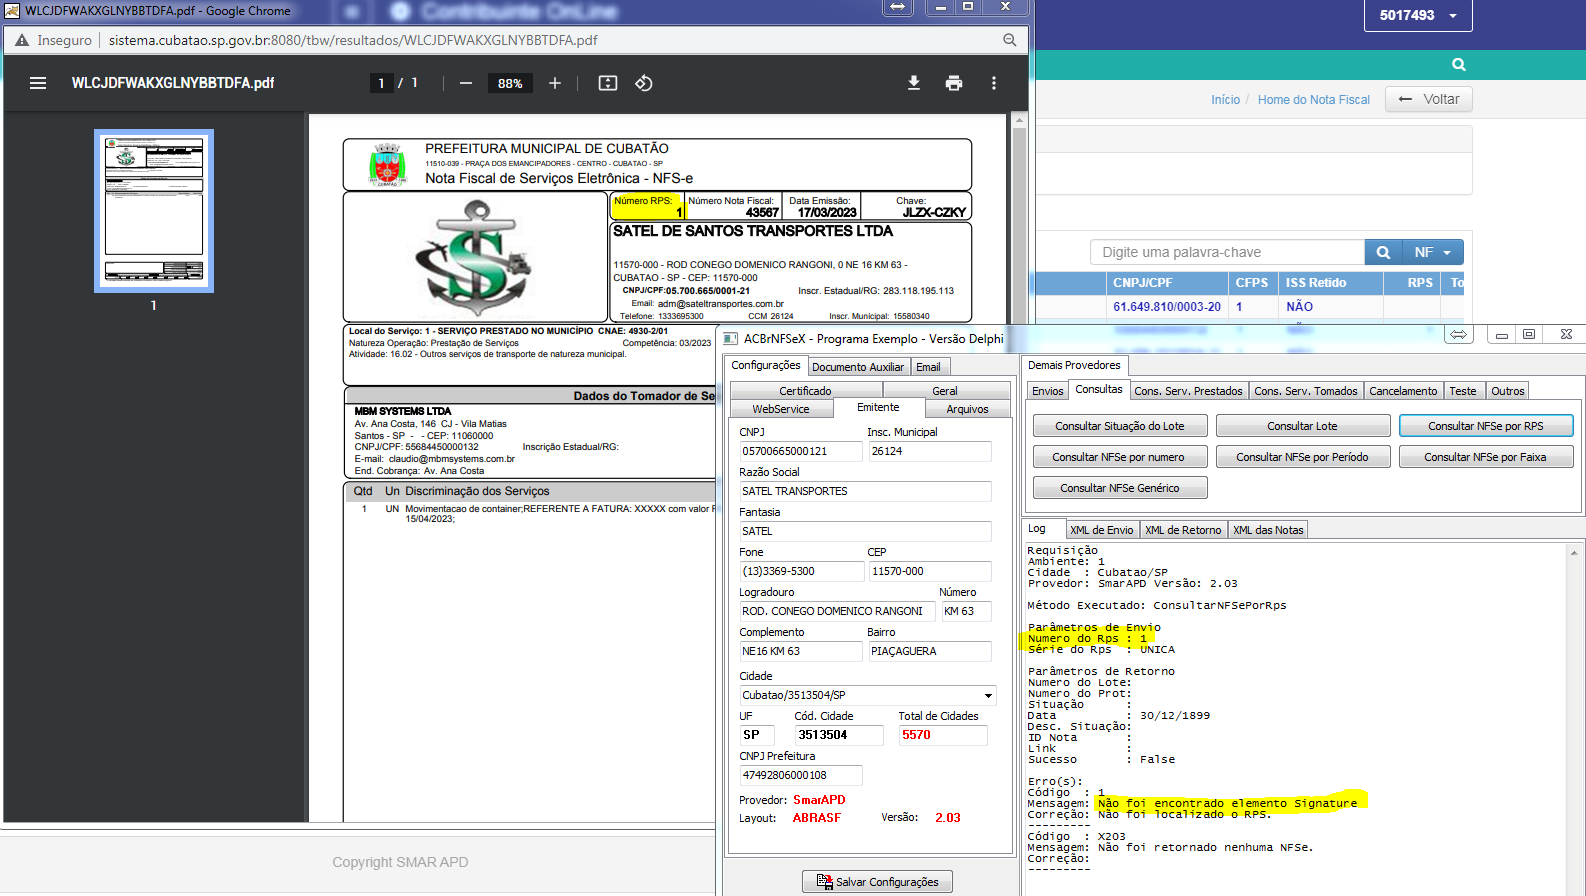The height and width of the screenshot is (896, 1586).
Task: Show the XML de Retorno tab
Action: 1183,530
